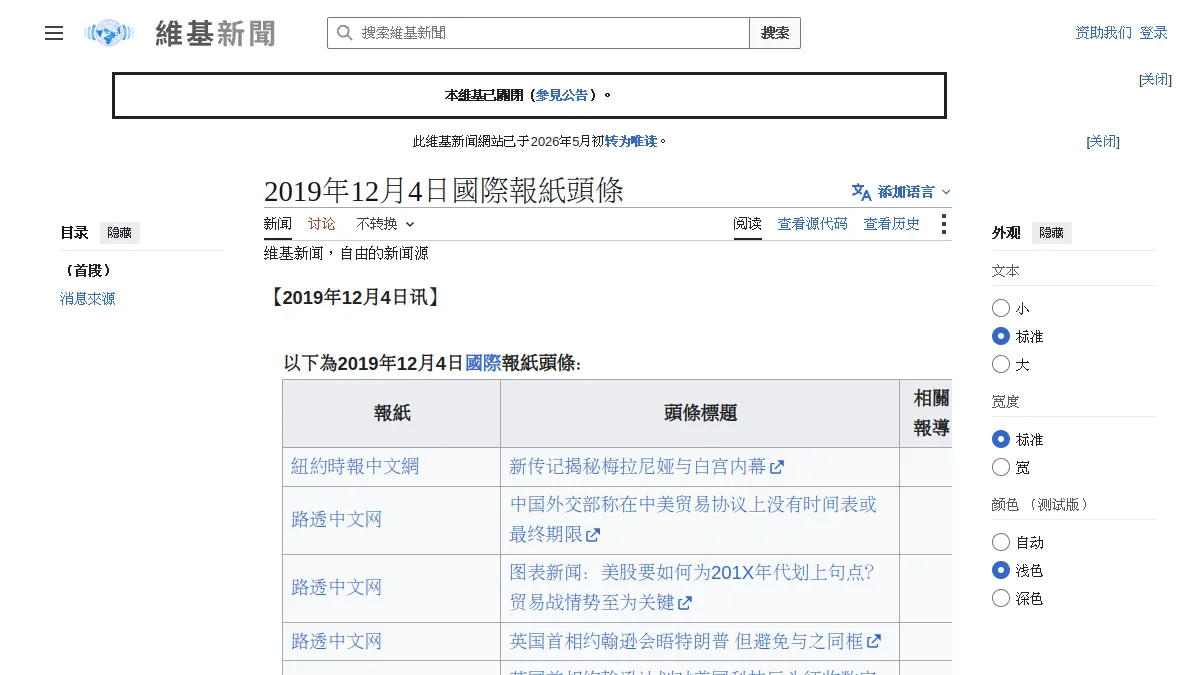Click the page title 2019年12月4日國際報紙頭條
This screenshot has height=675, width=1200.
click(x=444, y=190)
